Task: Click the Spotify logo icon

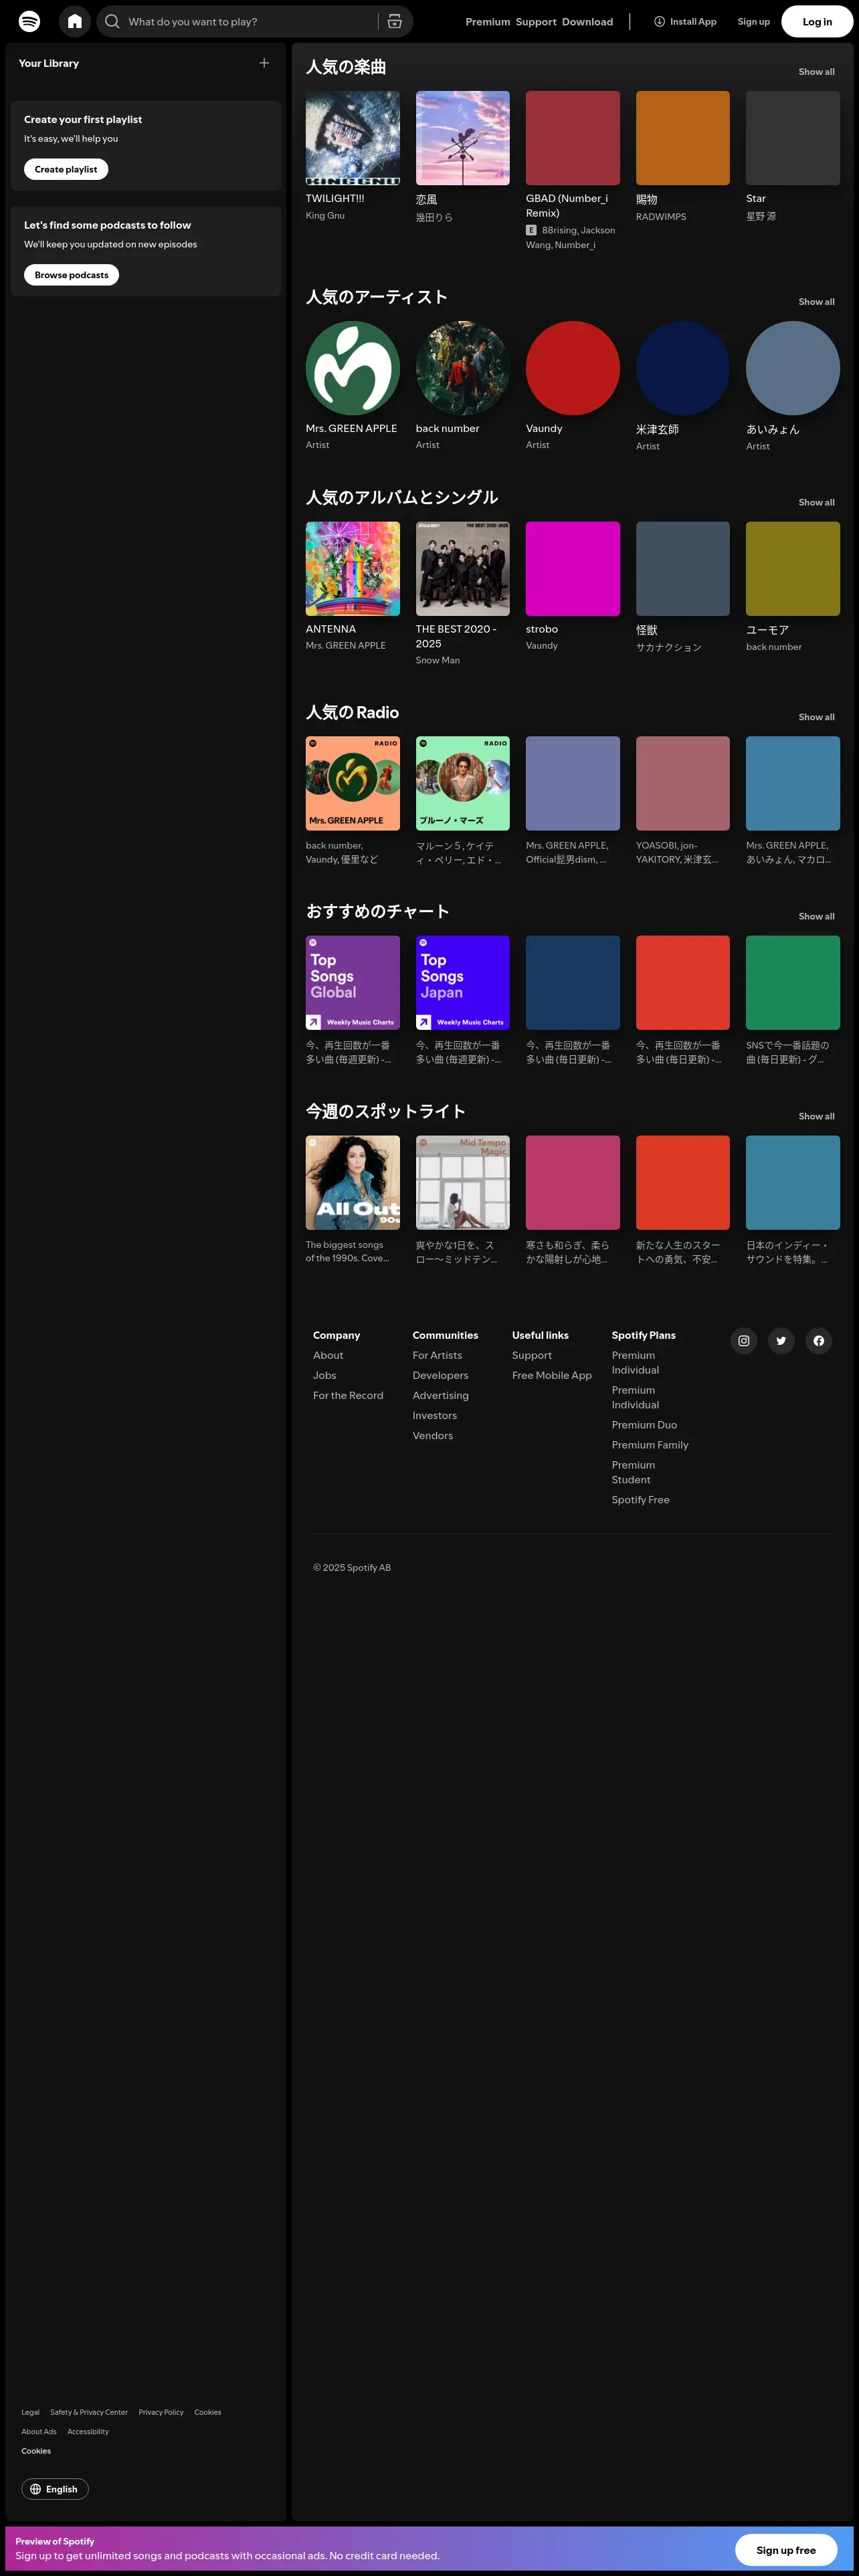Action: pos(30,21)
